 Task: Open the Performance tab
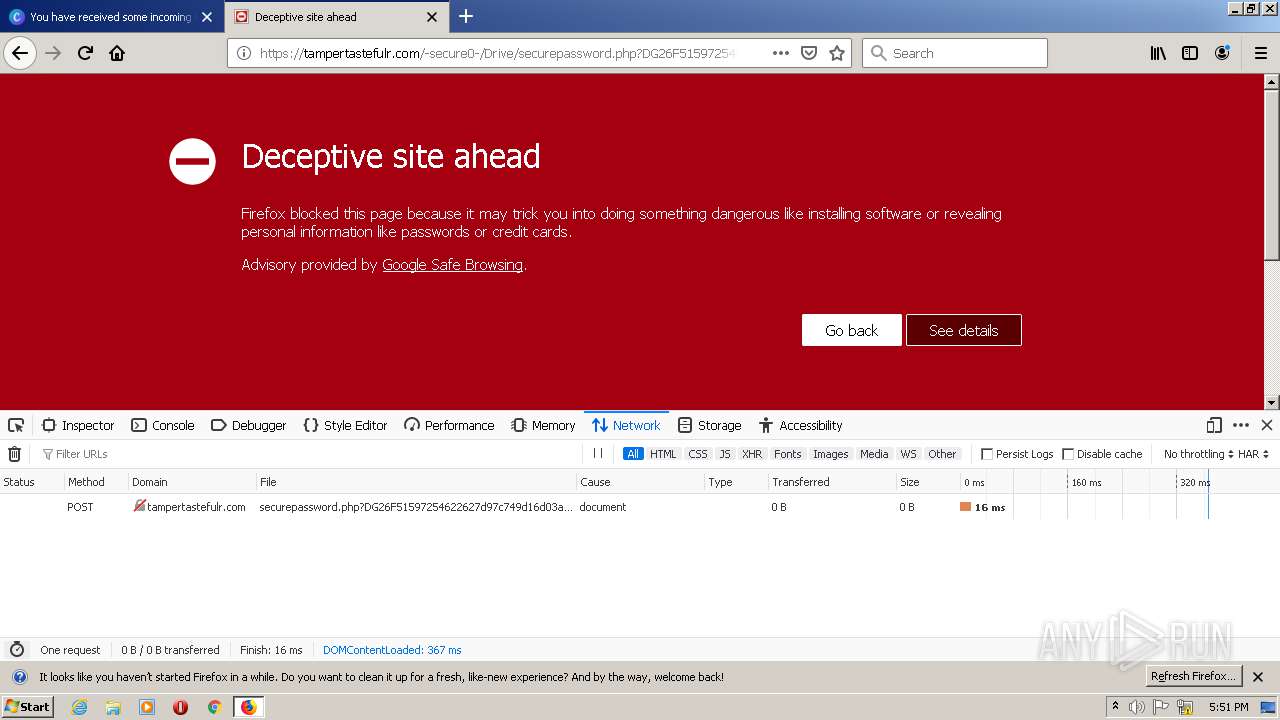[x=449, y=425]
